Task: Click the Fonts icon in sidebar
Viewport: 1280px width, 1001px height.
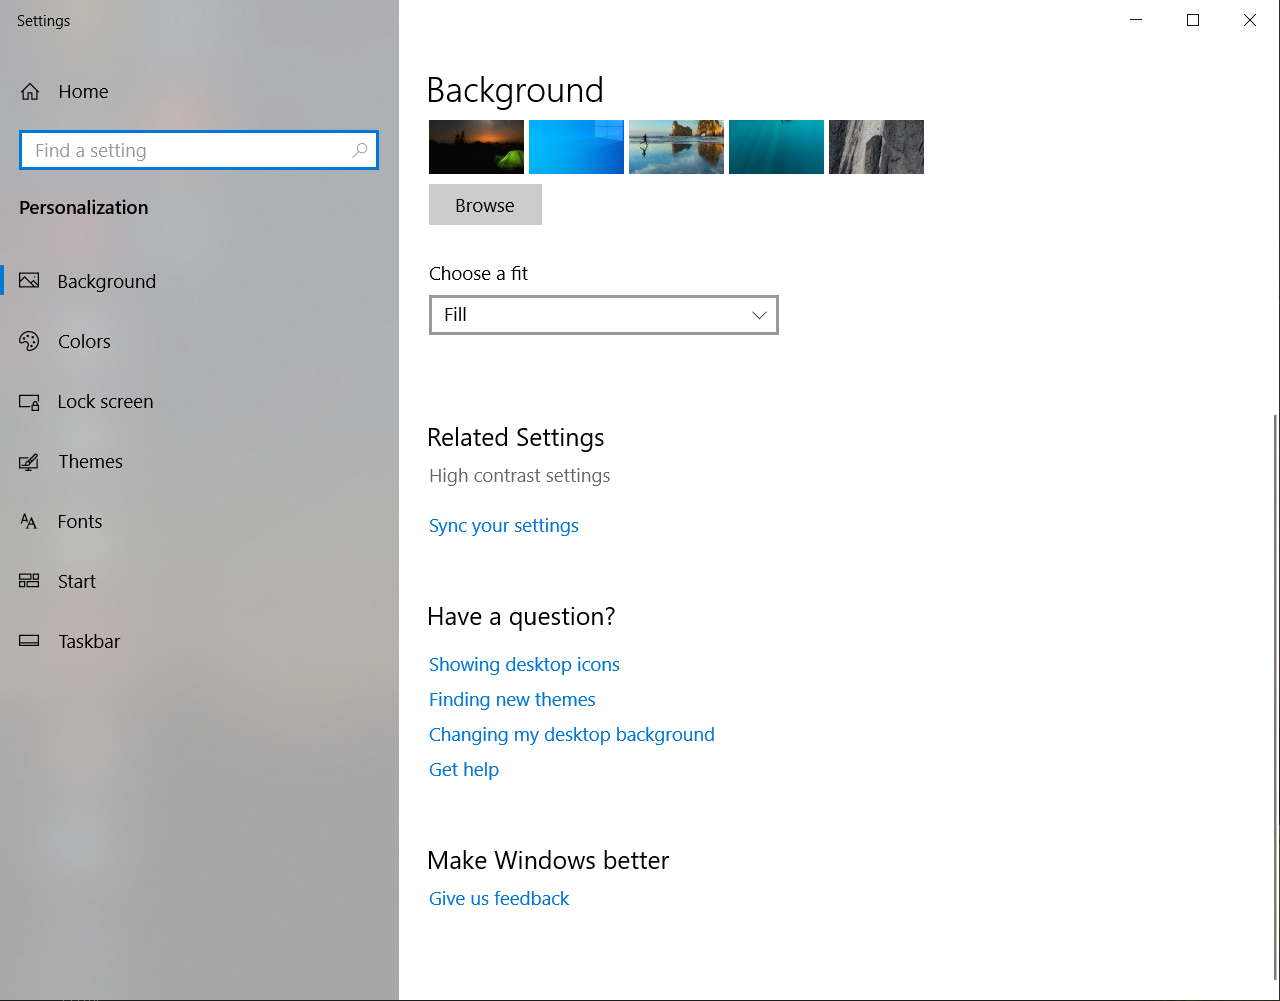Action: (x=29, y=522)
